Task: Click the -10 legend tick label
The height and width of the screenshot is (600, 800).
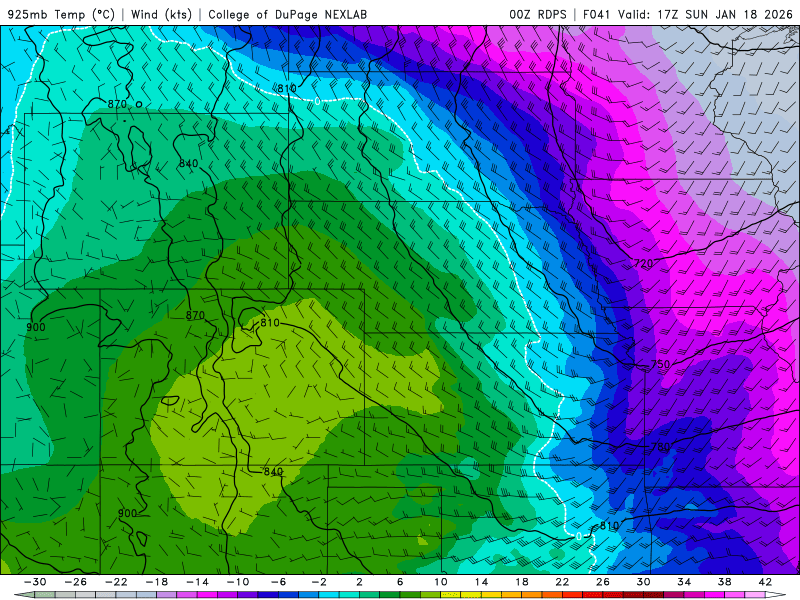Action: pos(238,582)
